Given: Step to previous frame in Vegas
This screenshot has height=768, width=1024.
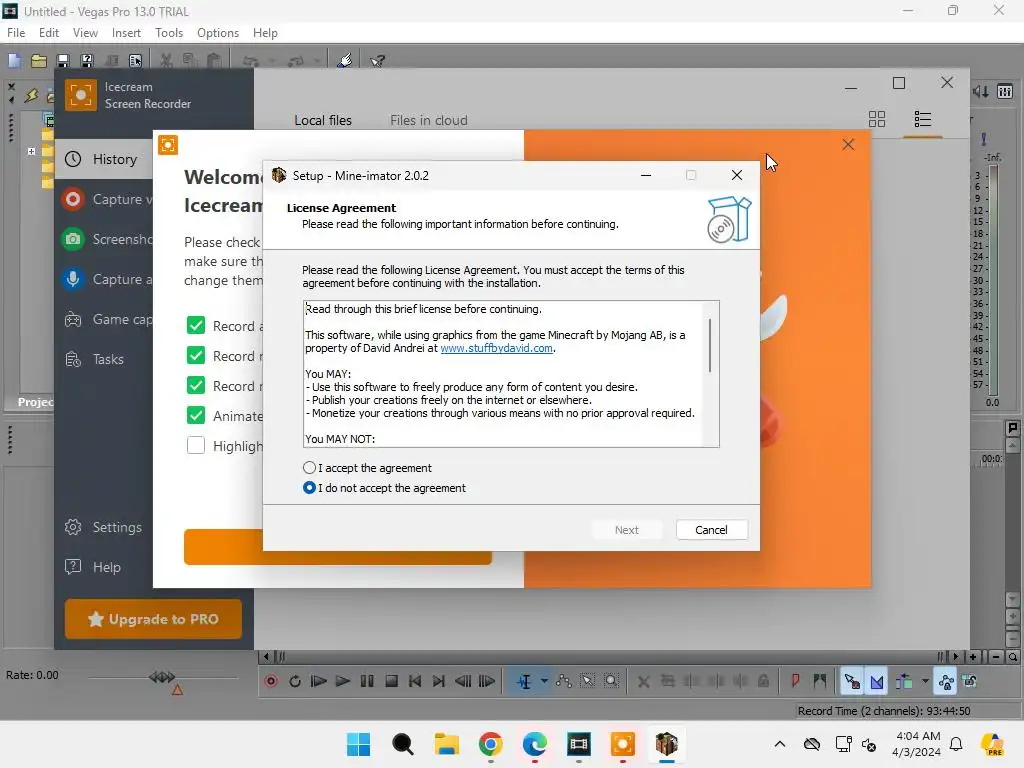Looking at the screenshot, I should click(x=463, y=681).
